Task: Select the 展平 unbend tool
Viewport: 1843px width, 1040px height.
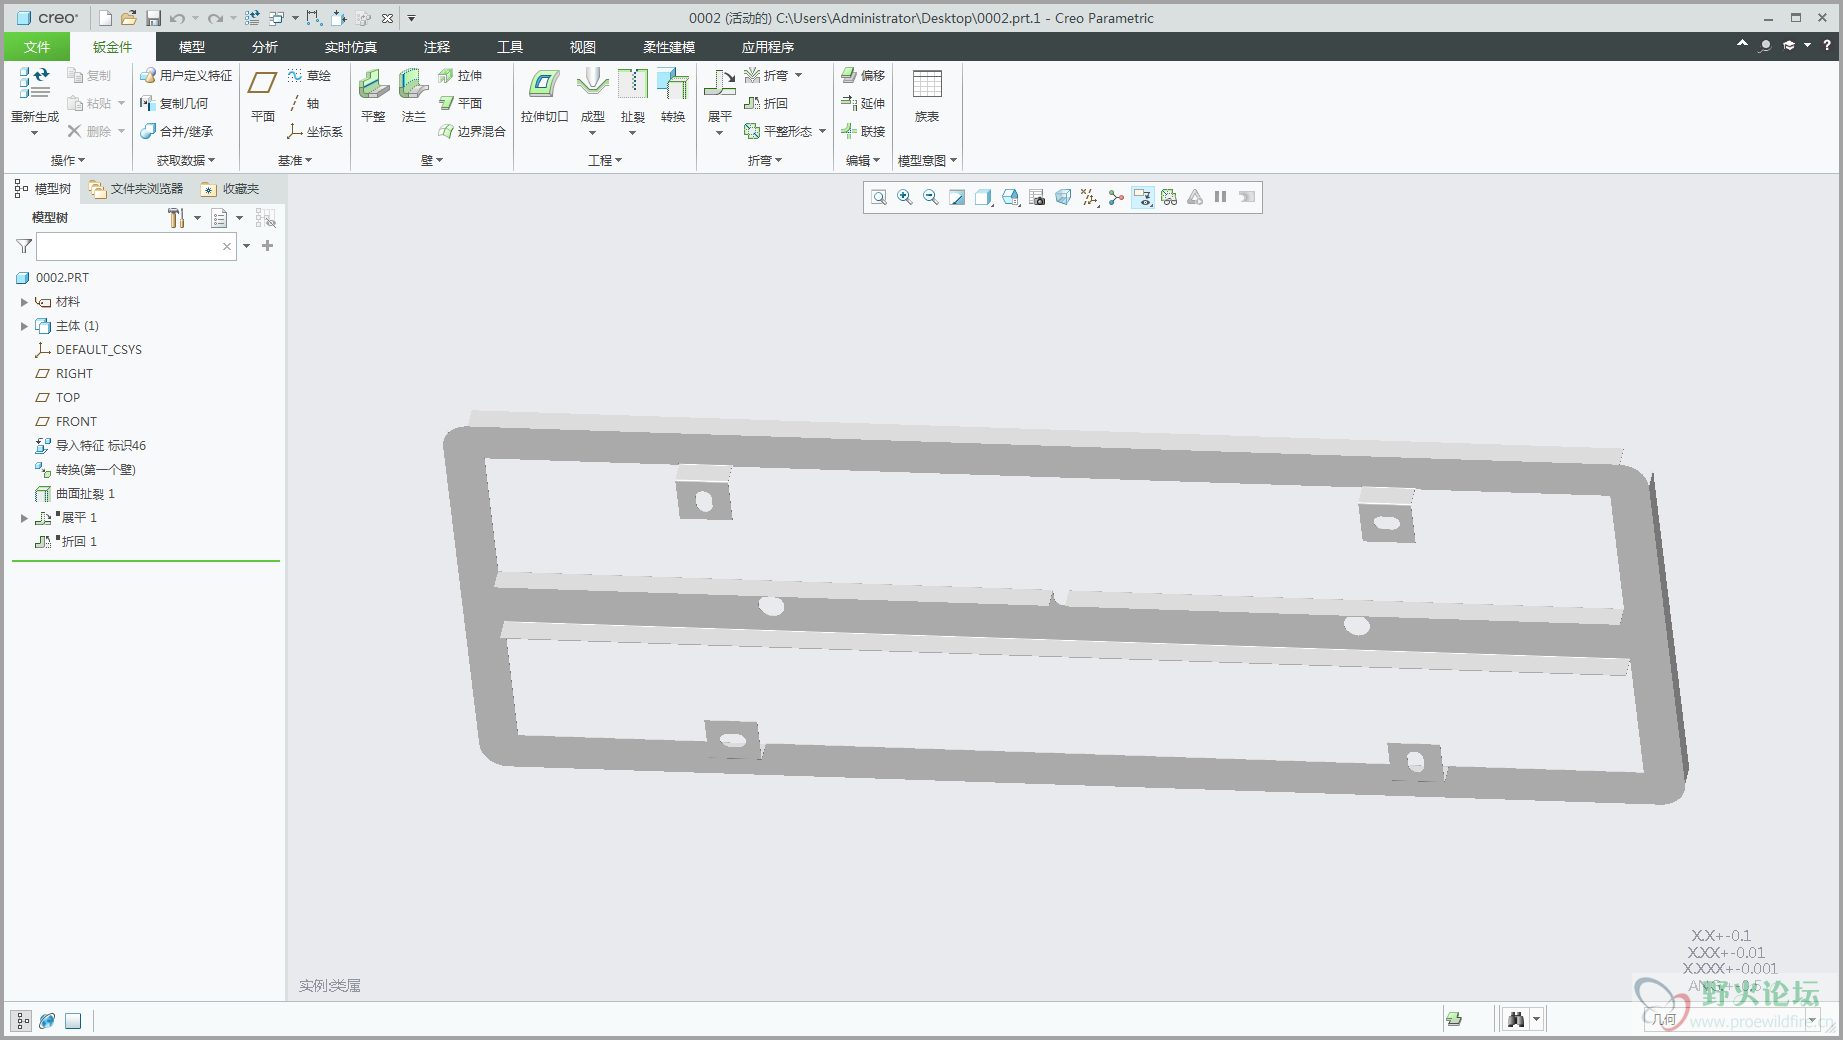Action: pos(720,97)
